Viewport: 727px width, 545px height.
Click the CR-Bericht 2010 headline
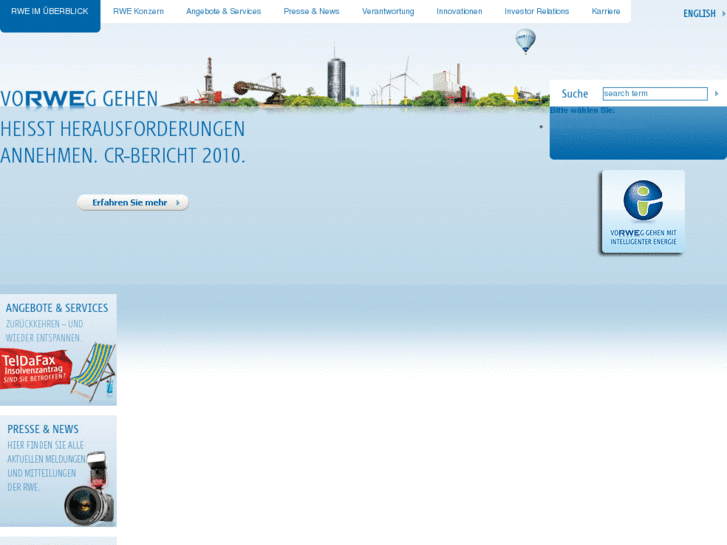click(122, 142)
